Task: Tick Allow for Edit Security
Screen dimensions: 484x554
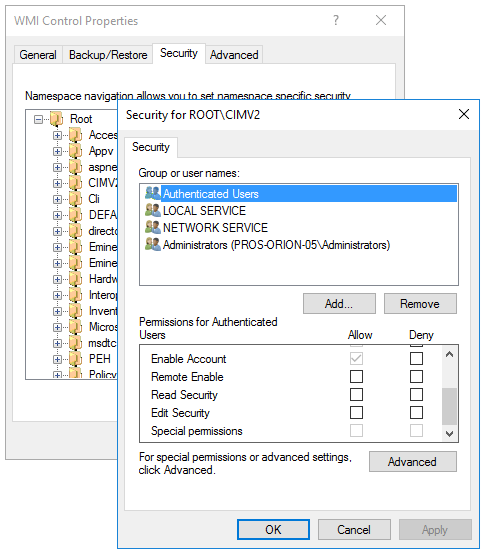Action: coord(356,412)
